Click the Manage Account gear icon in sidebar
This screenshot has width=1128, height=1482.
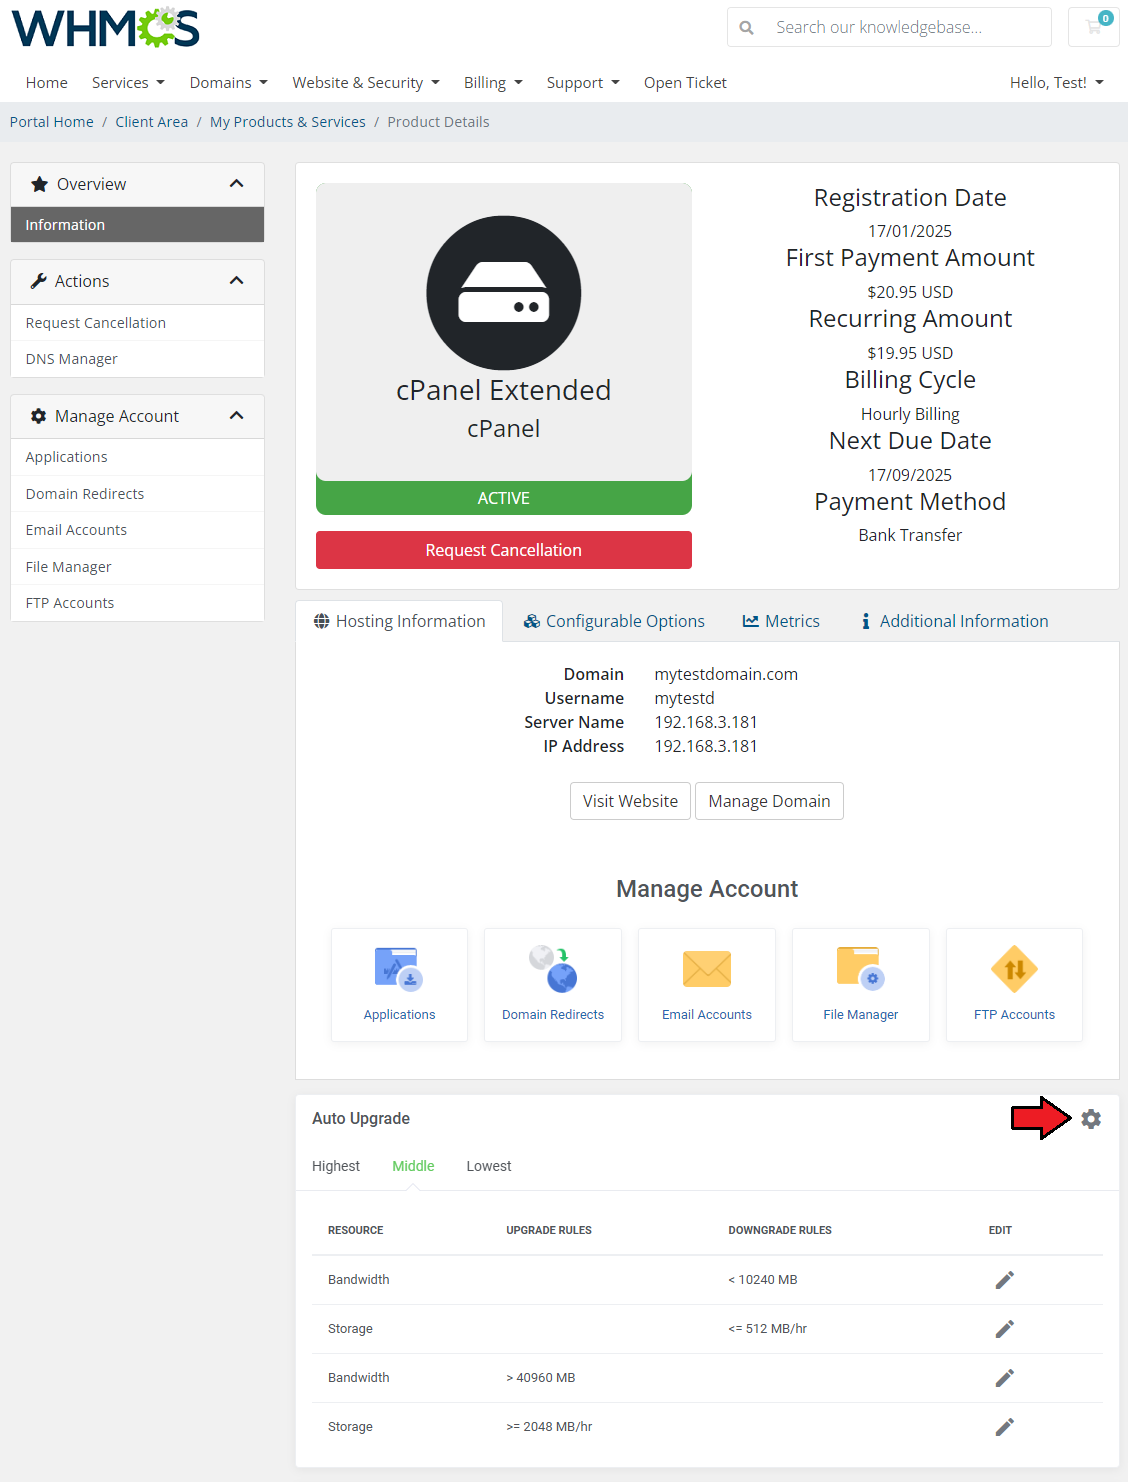pyautogui.click(x=39, y=416)
